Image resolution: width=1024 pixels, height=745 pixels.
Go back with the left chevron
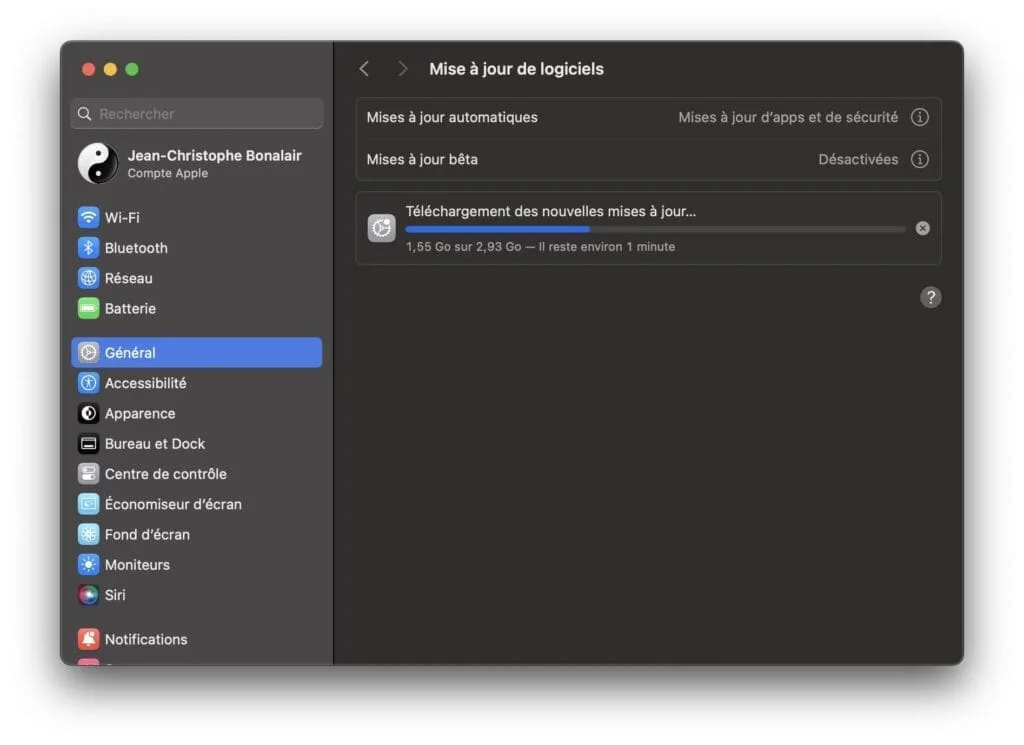tap(364, 69)
